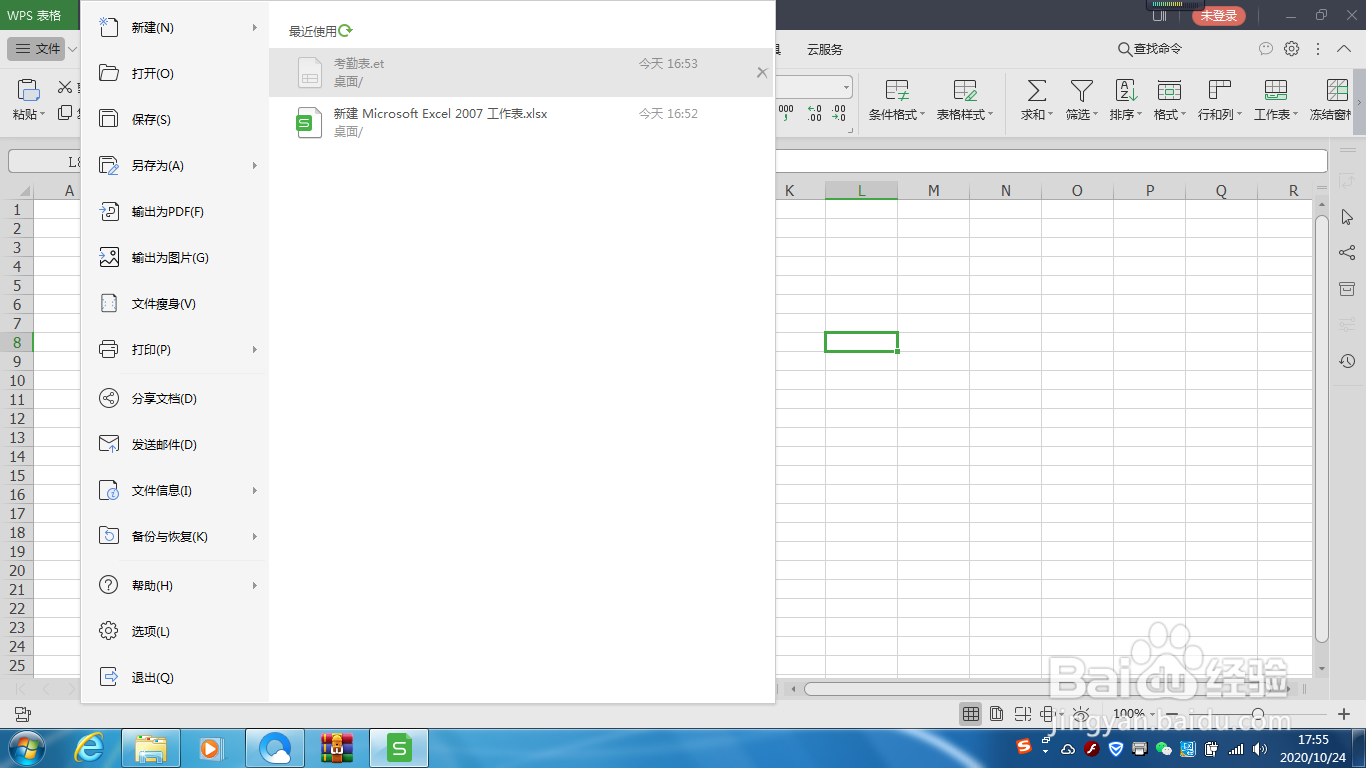Click the selection pointer icon in the sidebar
The height and width of the screenshot is (768, 1366).
point(1347,217)
